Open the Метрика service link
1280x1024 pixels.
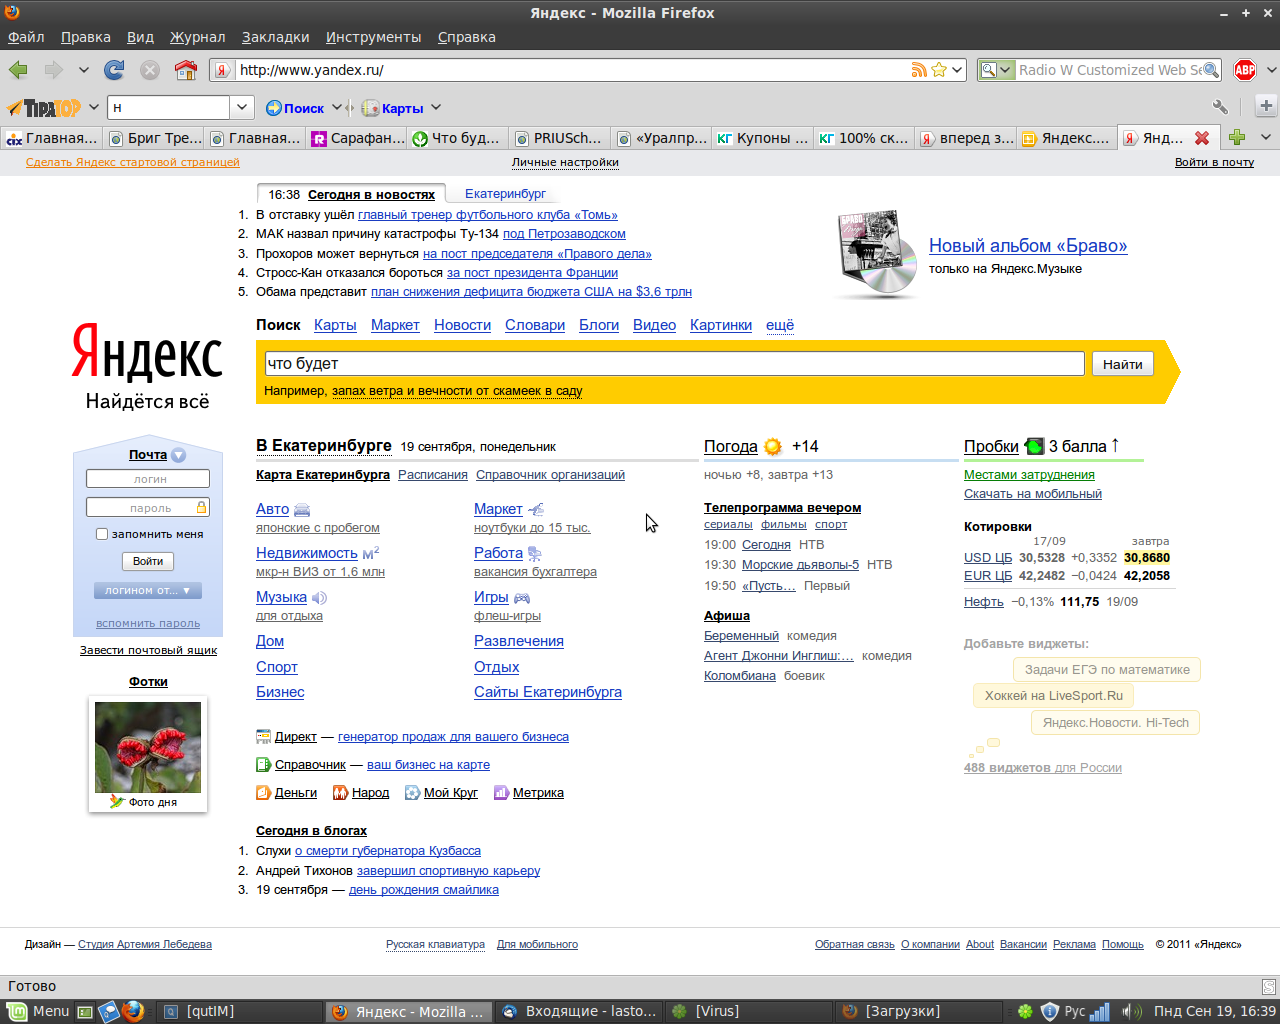tap(538, 793)
